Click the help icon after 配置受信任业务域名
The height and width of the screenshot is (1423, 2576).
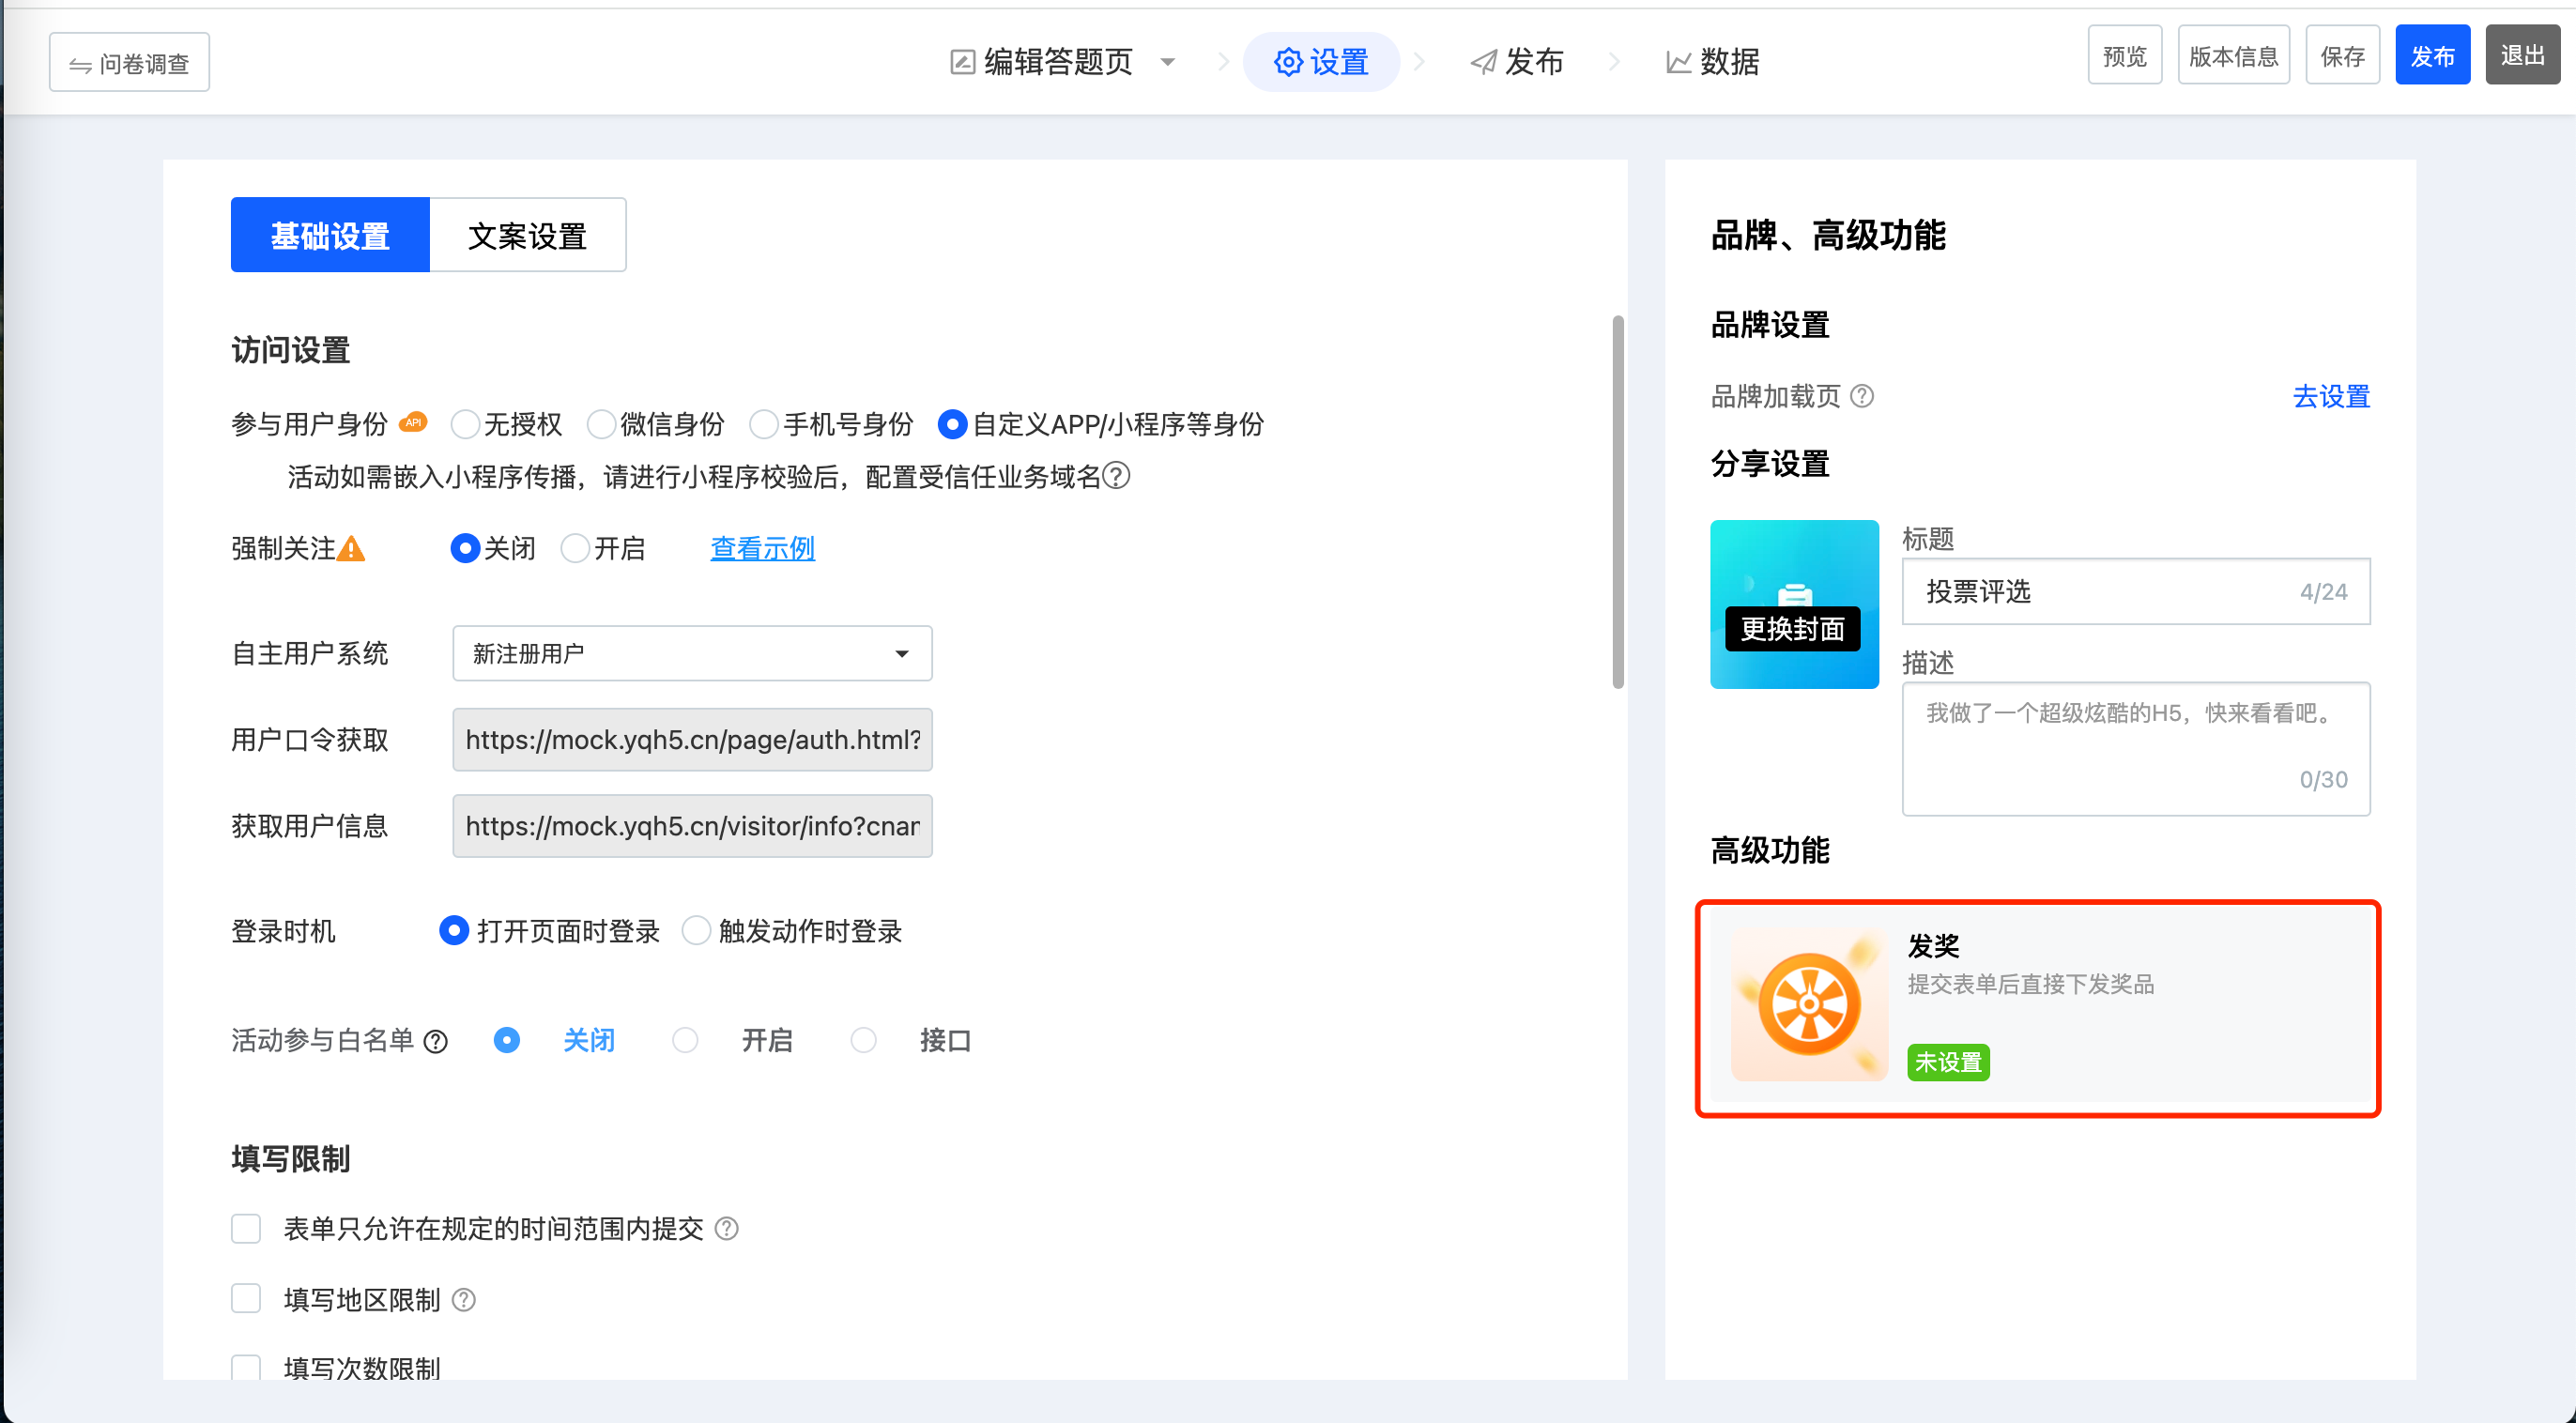pos(1116,476)
